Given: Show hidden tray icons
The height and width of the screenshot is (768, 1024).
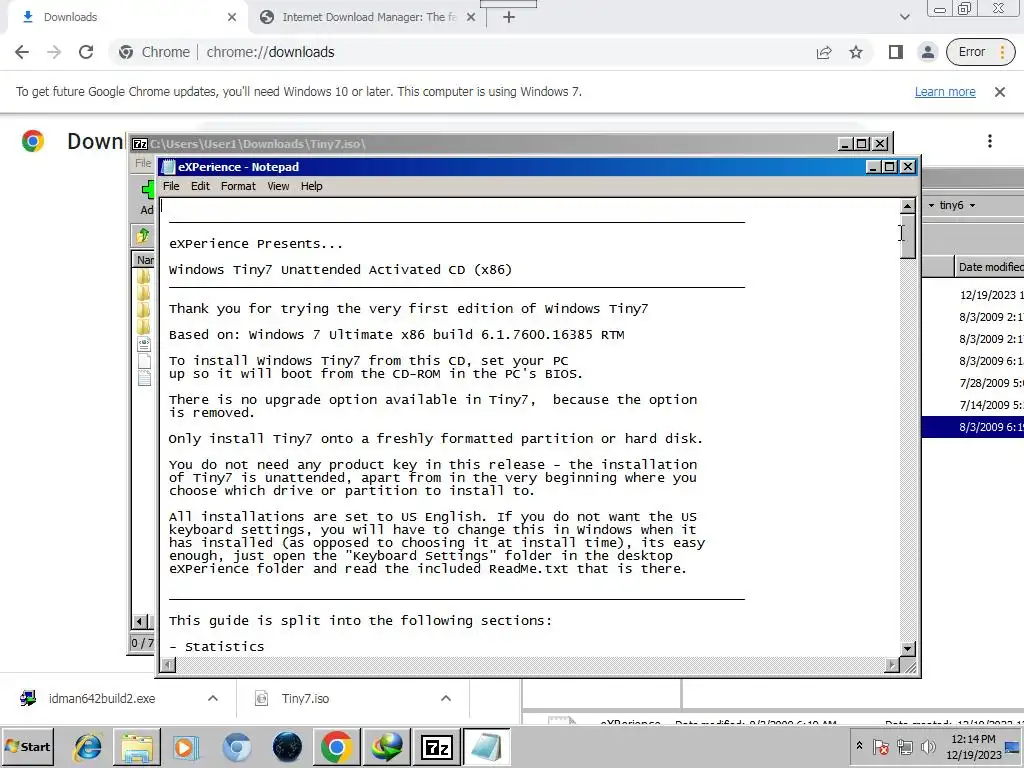Looking at the screenshot, I should 859,746.
